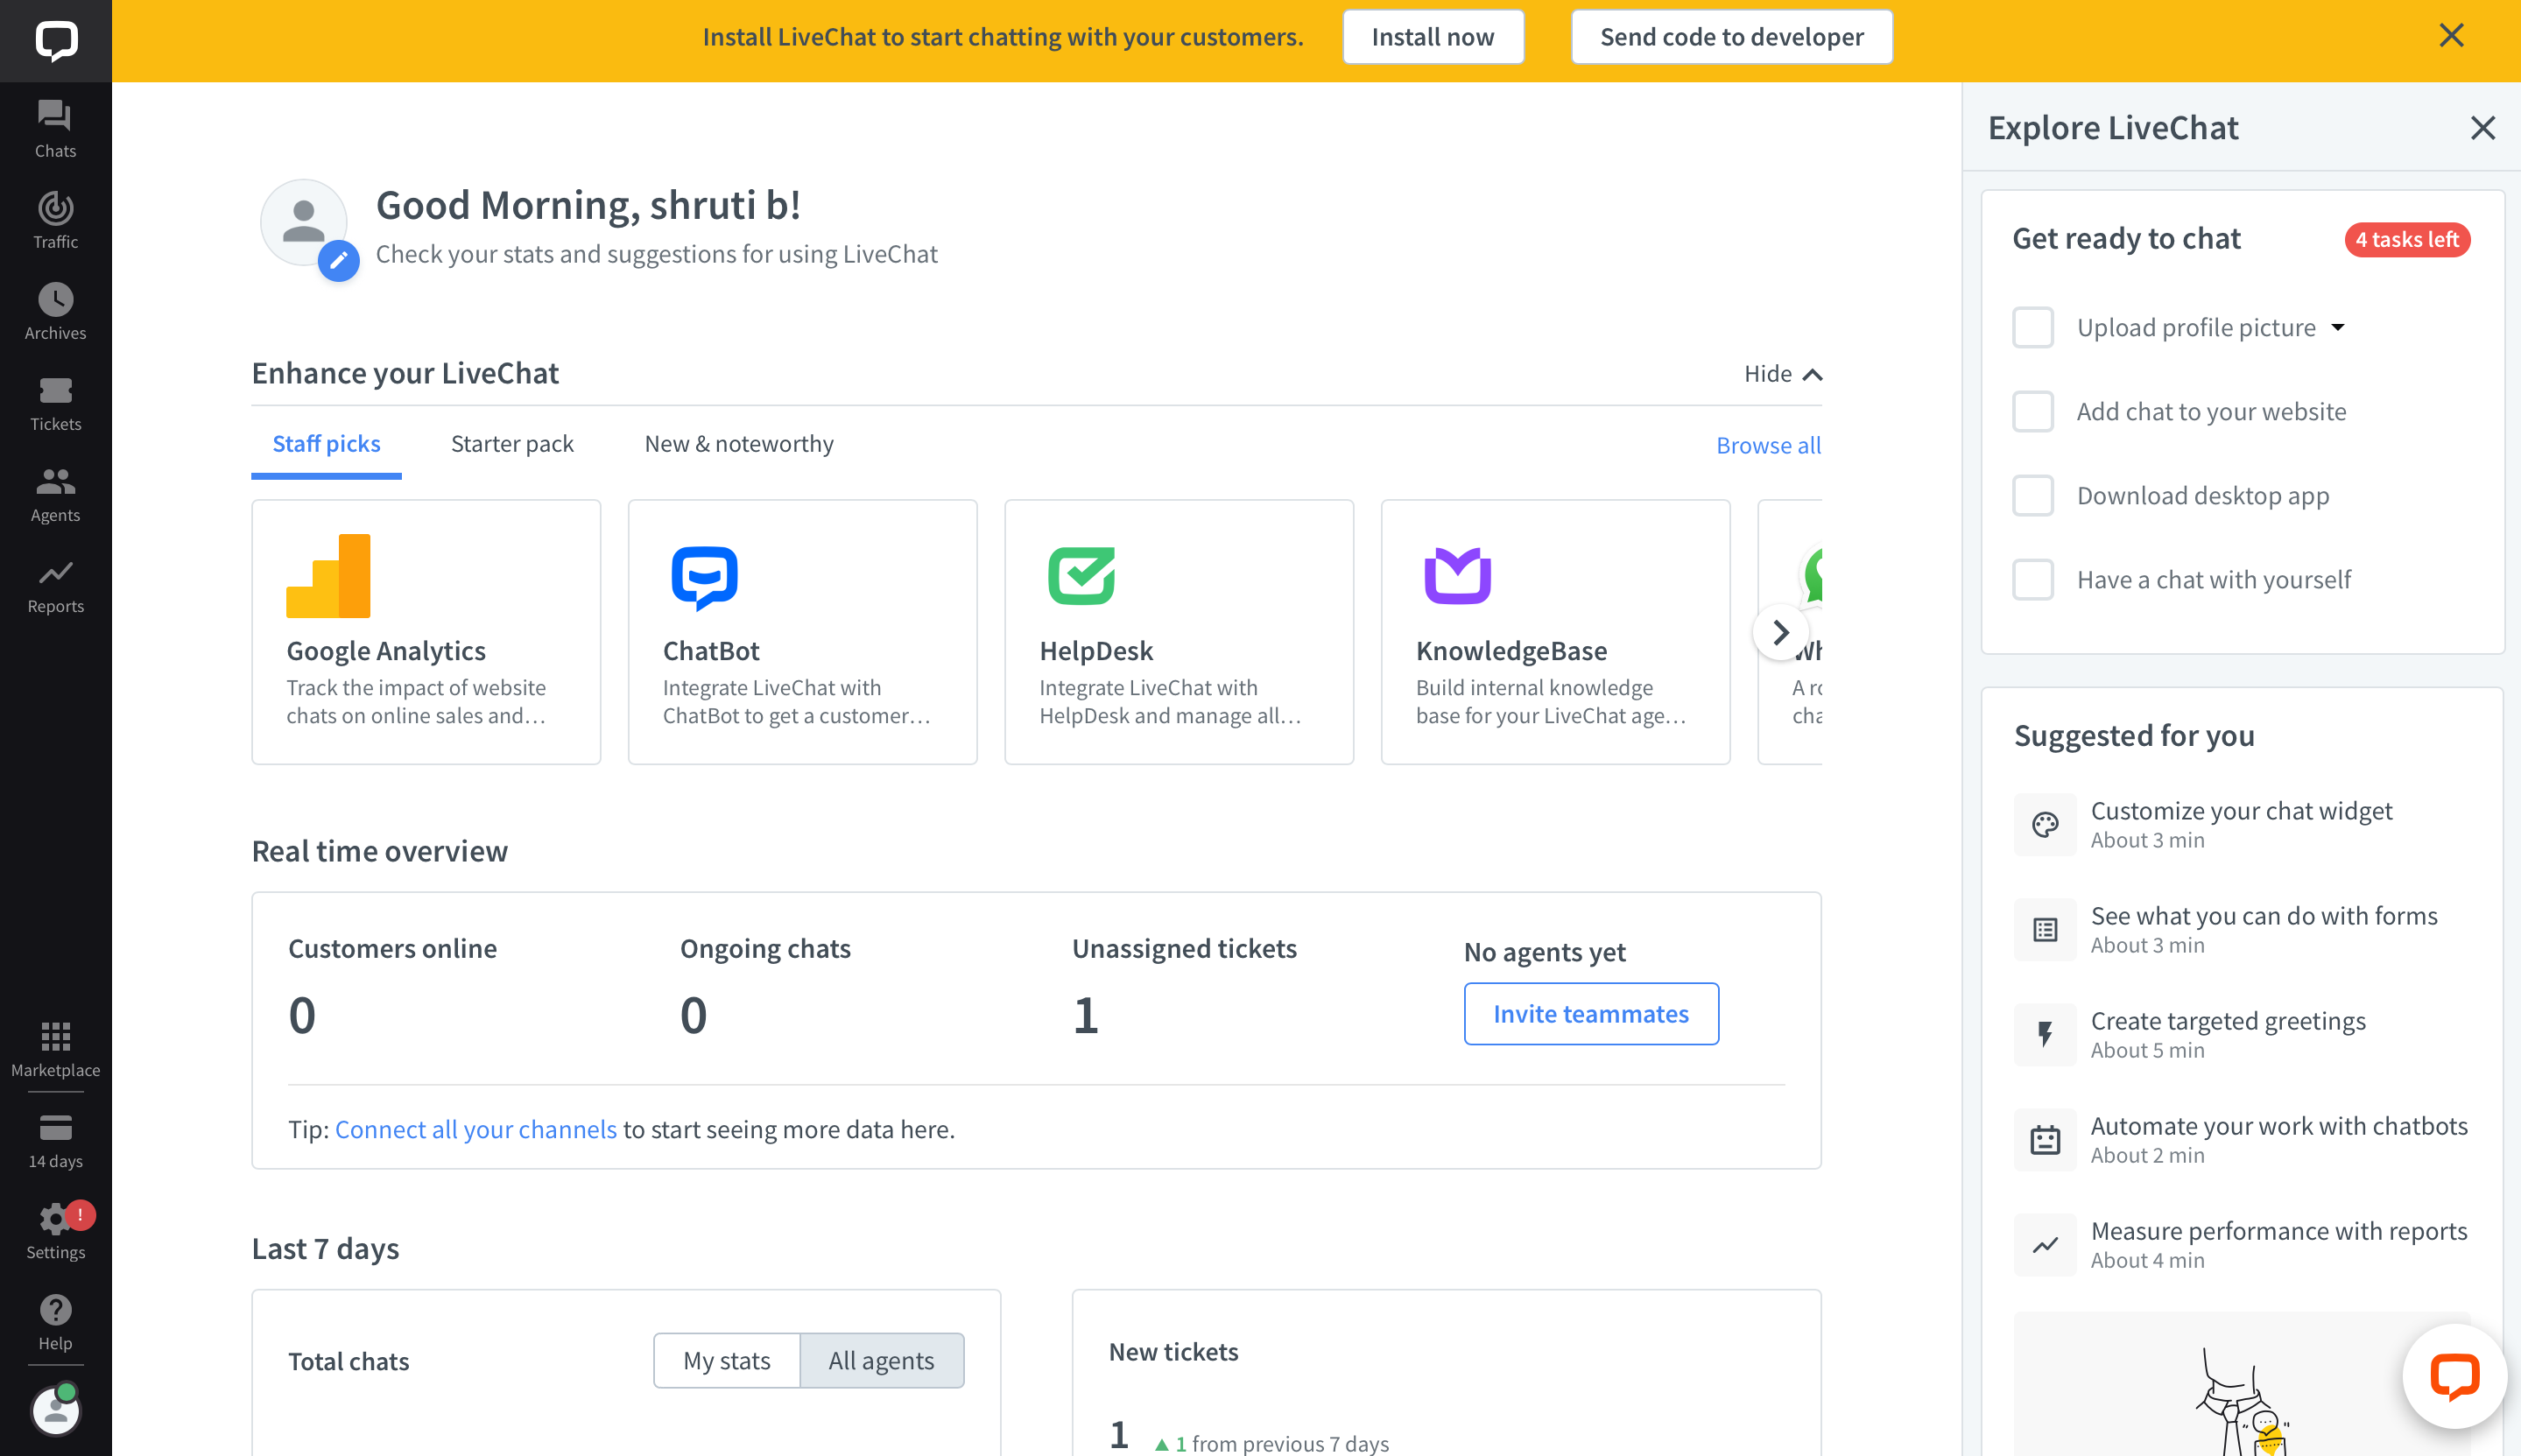
Task: Switch Total chats to All agents
Action: tap(881, 1360)
